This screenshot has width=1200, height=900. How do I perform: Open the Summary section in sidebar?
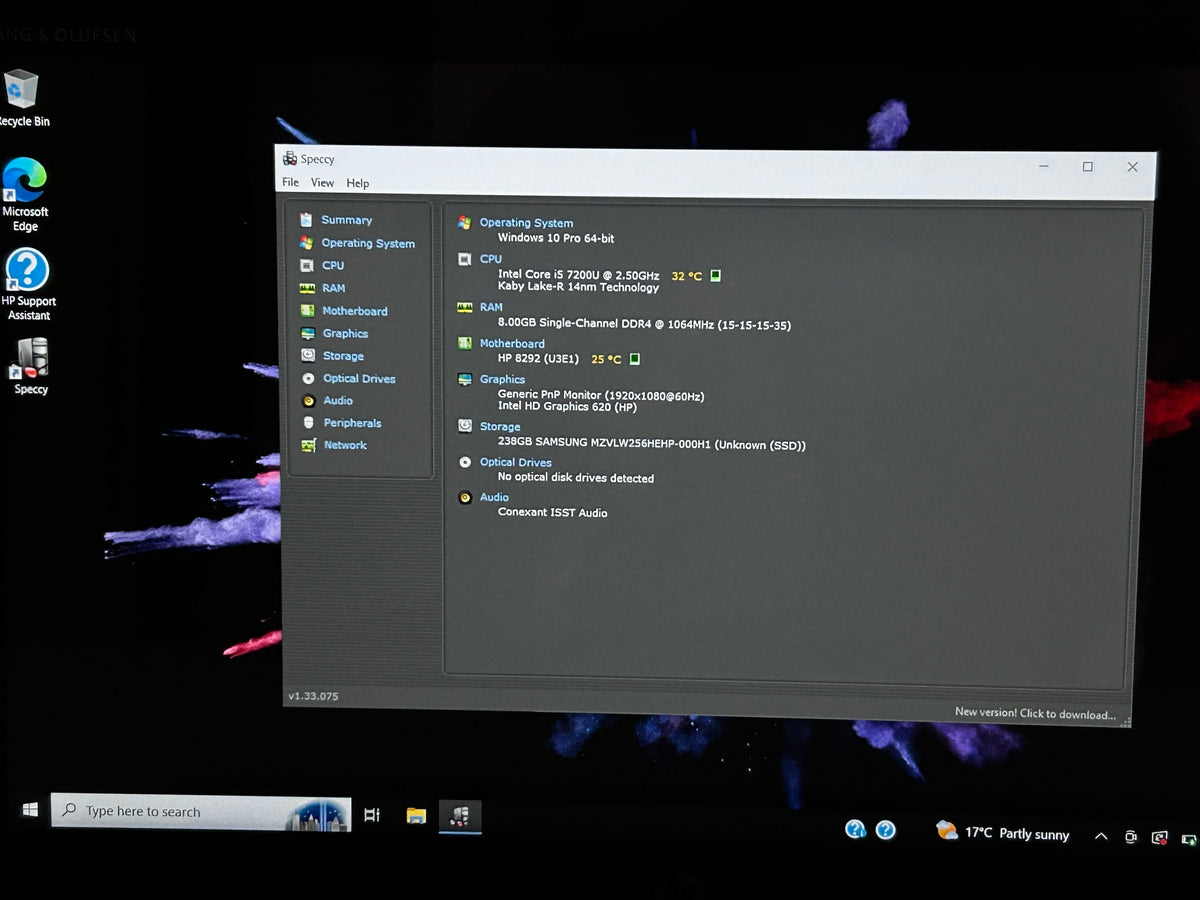346,220
